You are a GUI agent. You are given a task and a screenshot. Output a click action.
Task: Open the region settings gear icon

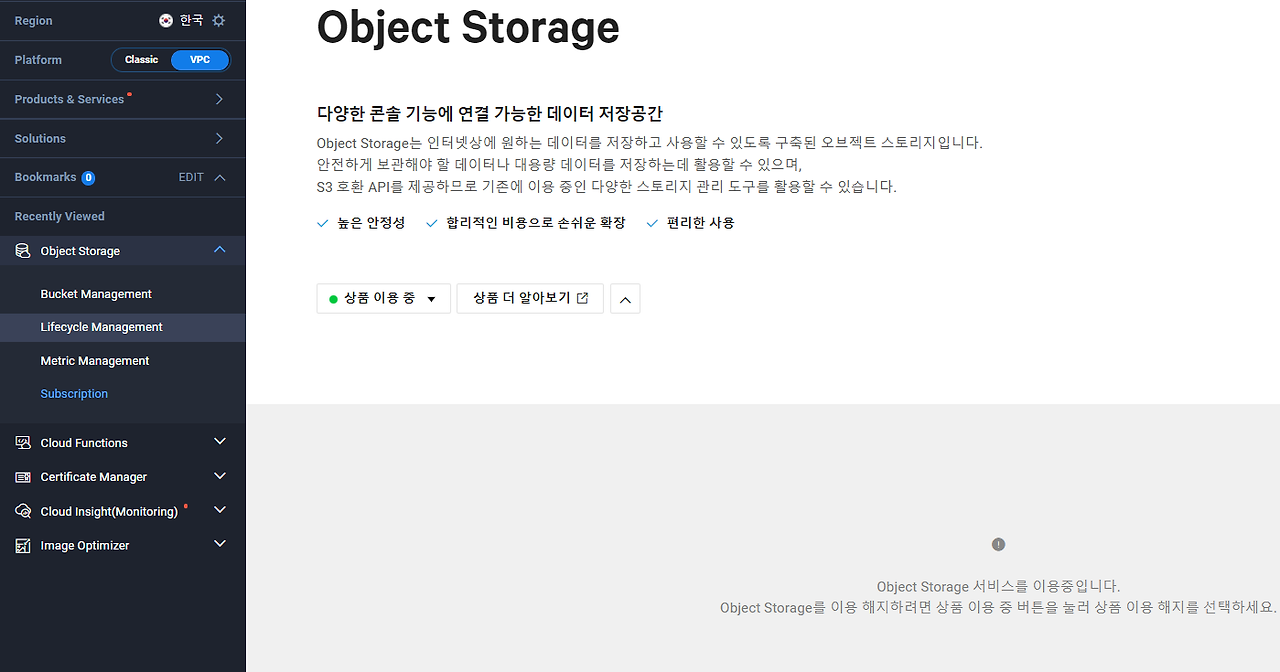point(219,20)
